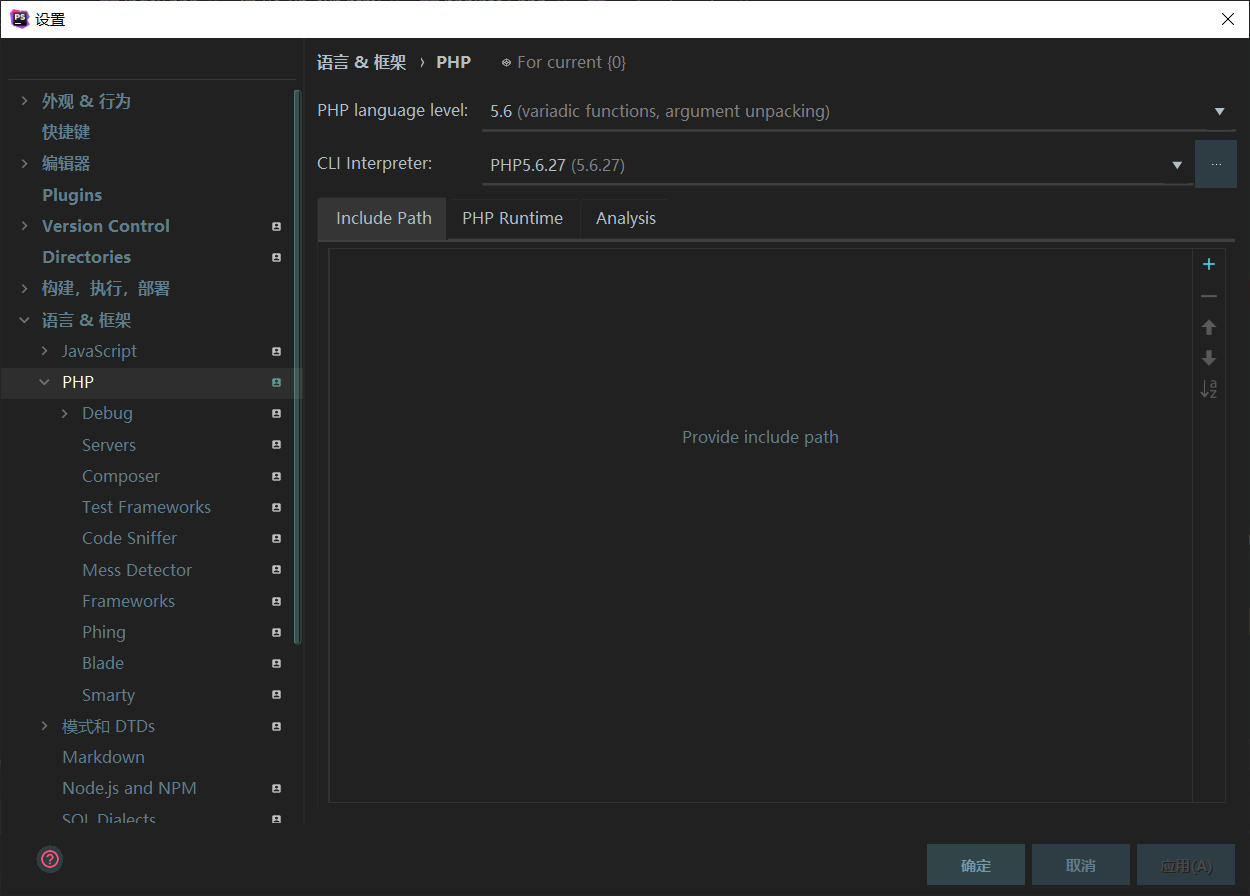Expand the 外观 & 行为 section
This screenshot has width=1250, height=896.
click(24, 101)
